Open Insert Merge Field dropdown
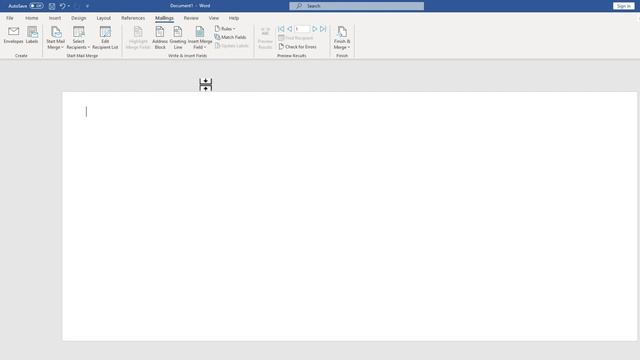Viewport: 640px width, 360px height. [200, 38]
